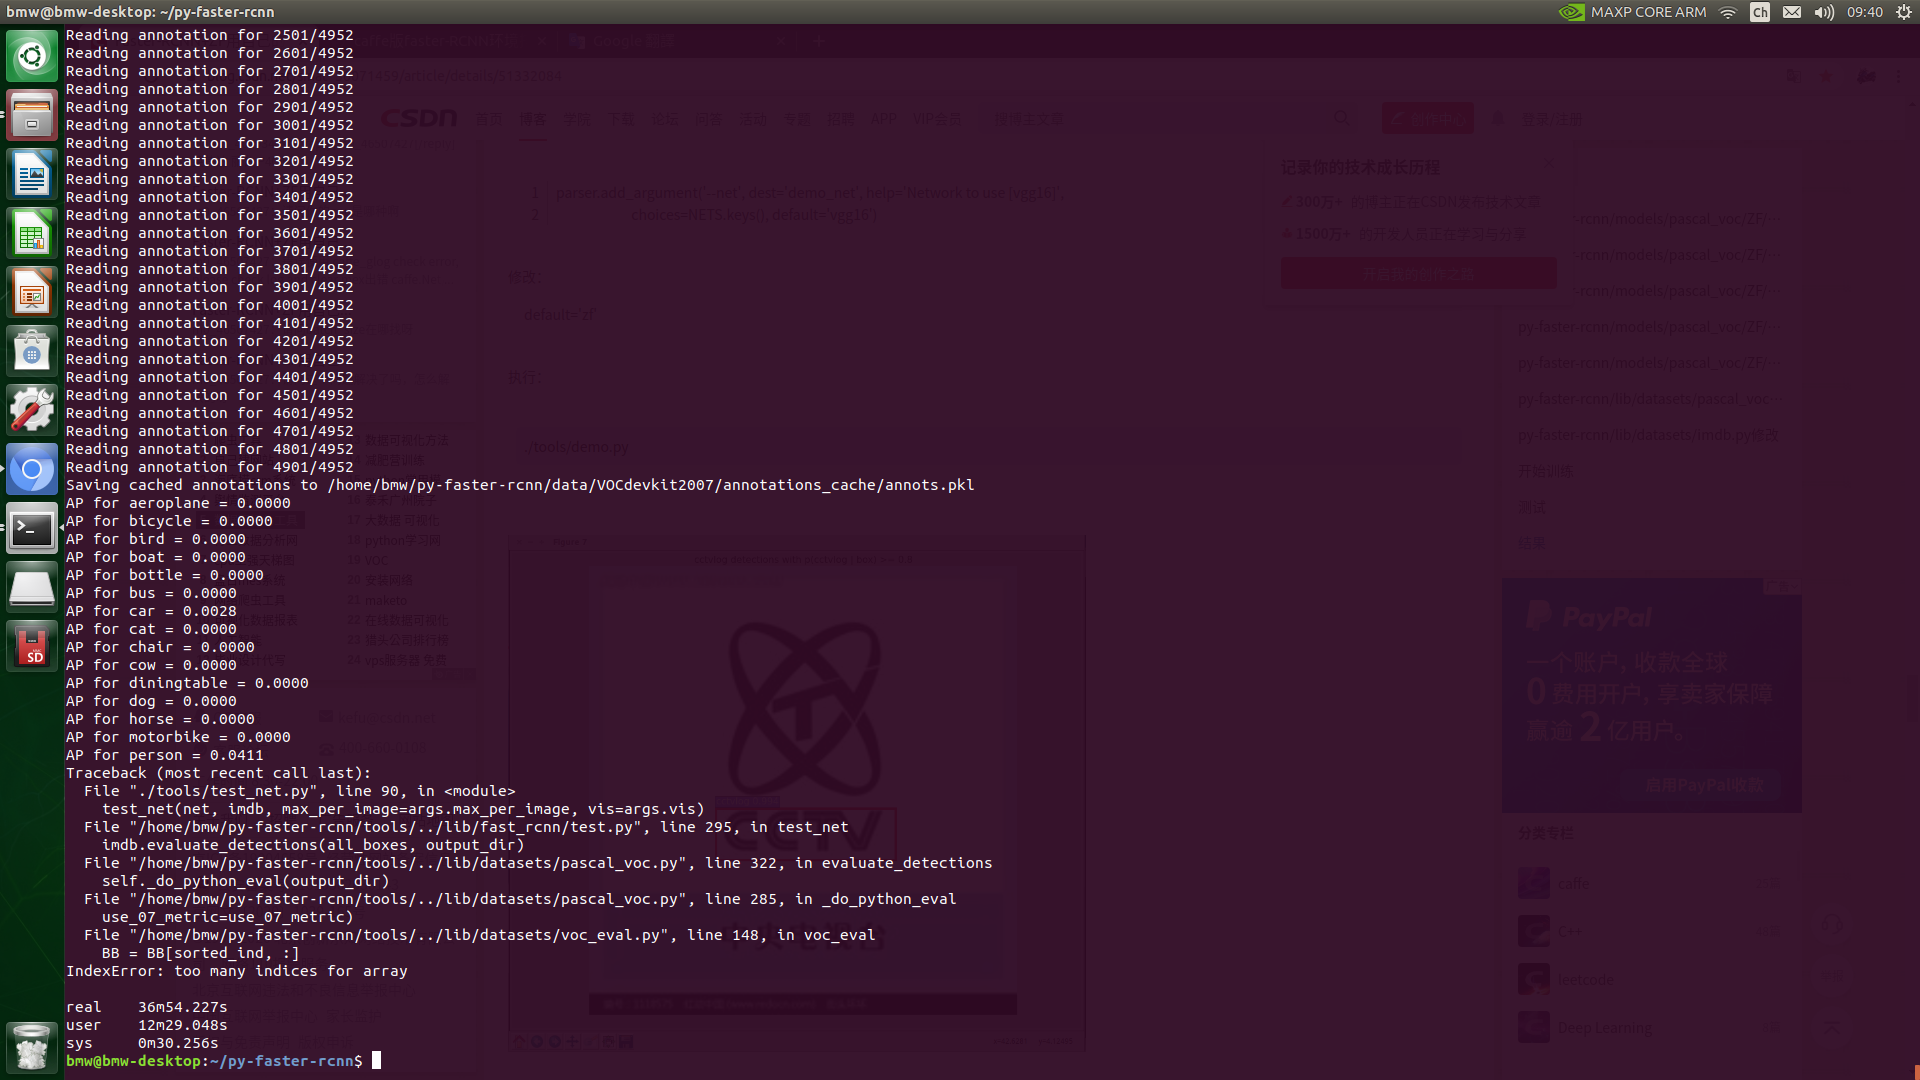This screenshot has height=1080, width=1920.
Task: Launch the Chromium browser from the dock
Action: coord(32,468)
